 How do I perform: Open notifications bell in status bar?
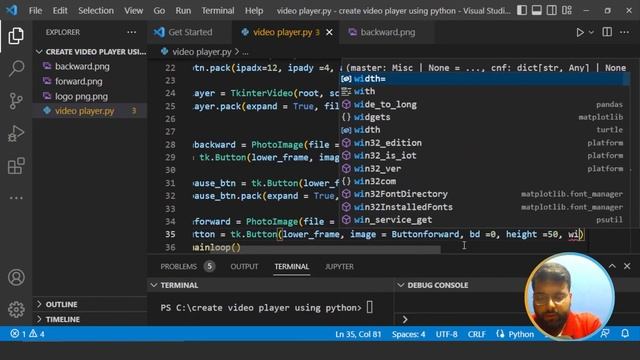coord(625,334)
